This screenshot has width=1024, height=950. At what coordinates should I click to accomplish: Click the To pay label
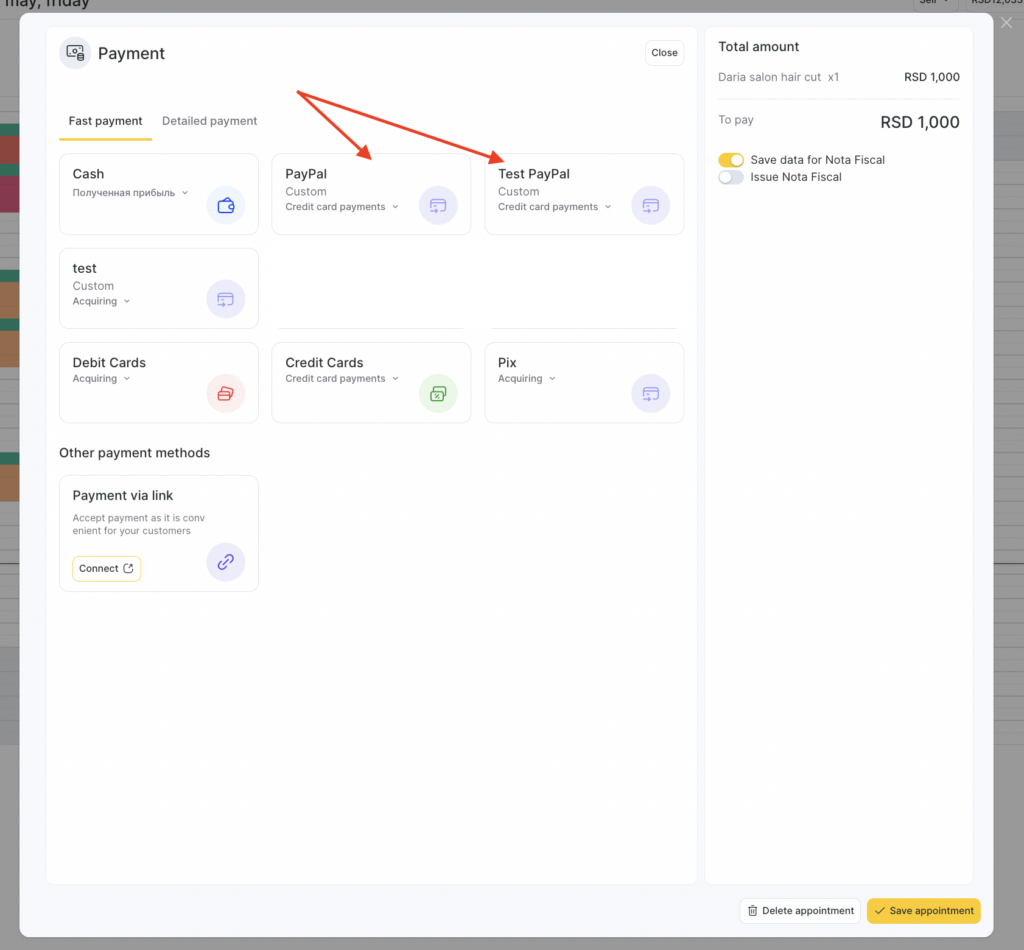(736, 120)
